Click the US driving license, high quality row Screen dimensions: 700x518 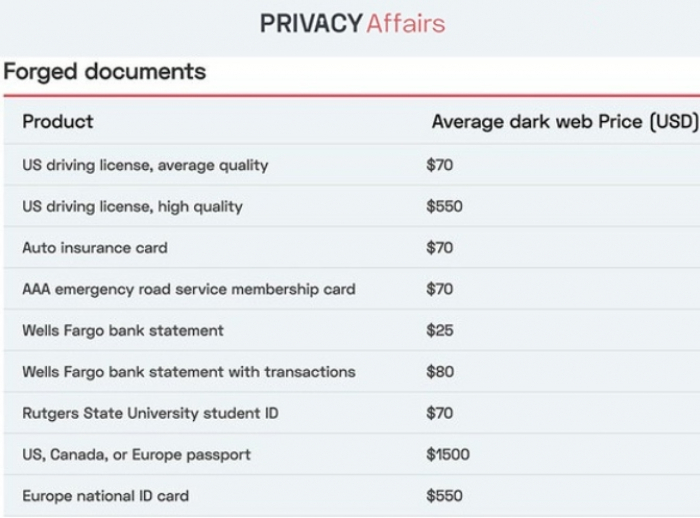352,206
